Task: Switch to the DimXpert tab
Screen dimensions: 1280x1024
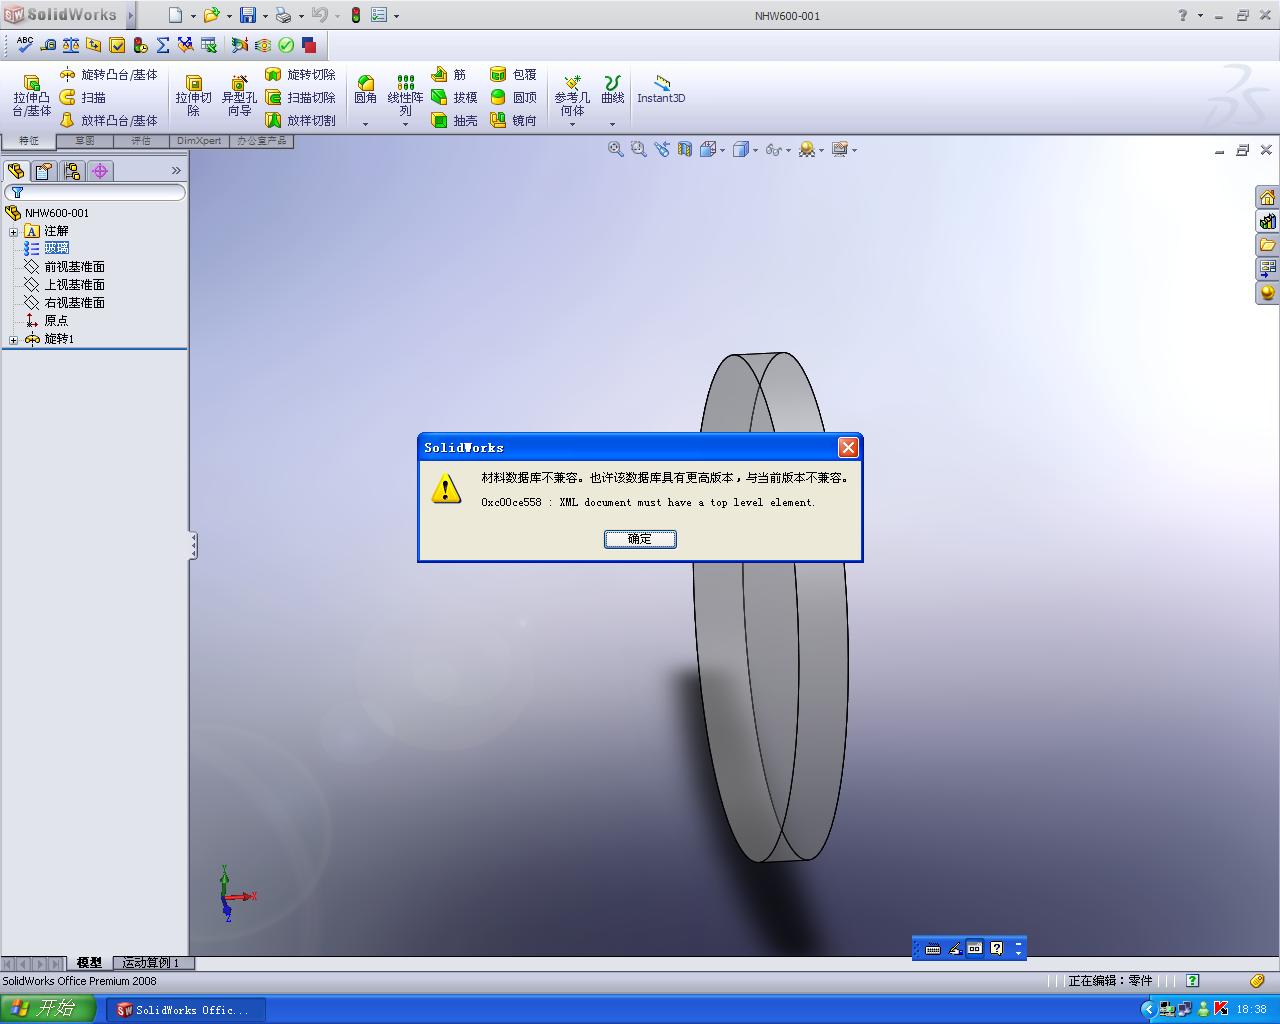Action: coord(199,141)
